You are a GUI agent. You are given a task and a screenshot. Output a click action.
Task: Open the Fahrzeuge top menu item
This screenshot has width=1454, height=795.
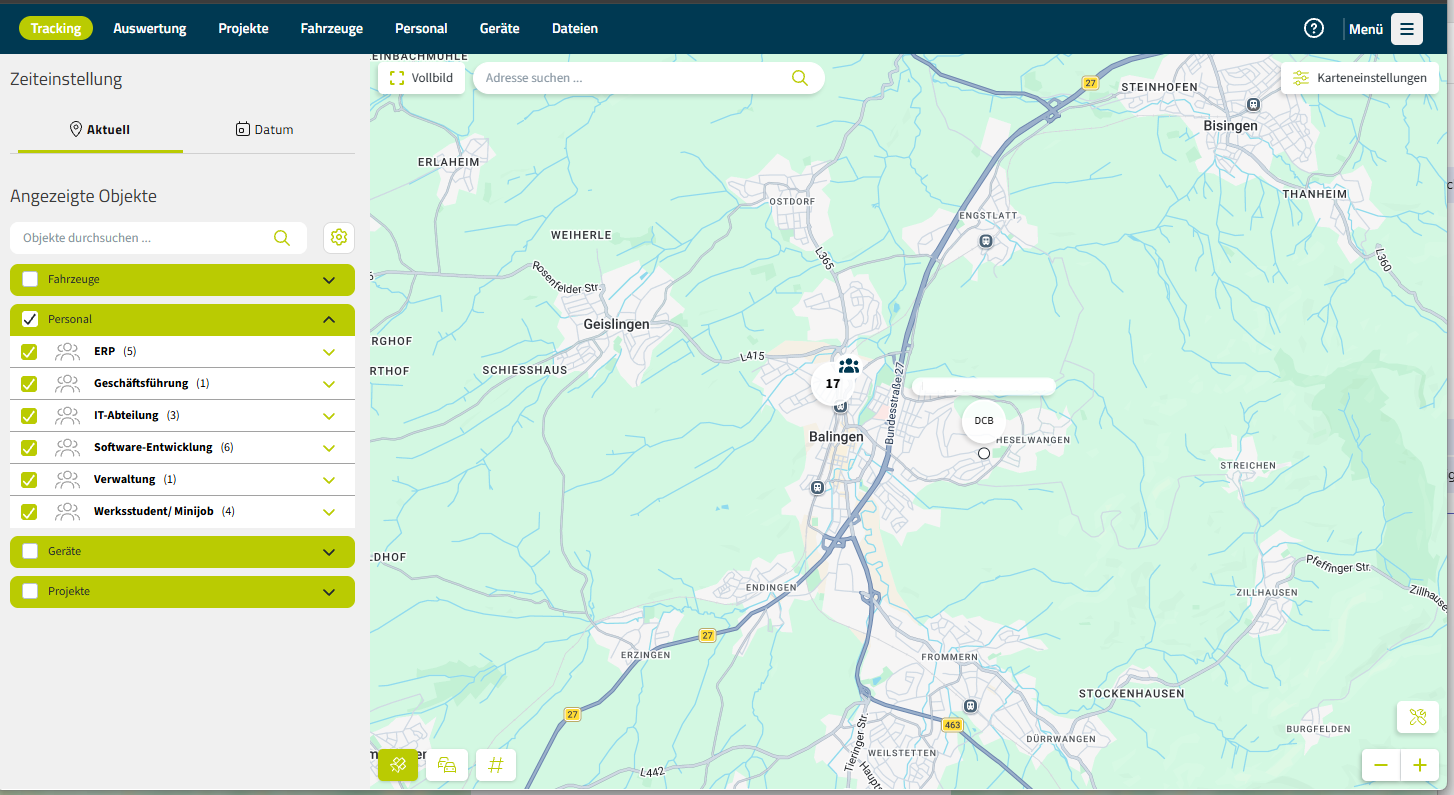pos(332,28)
